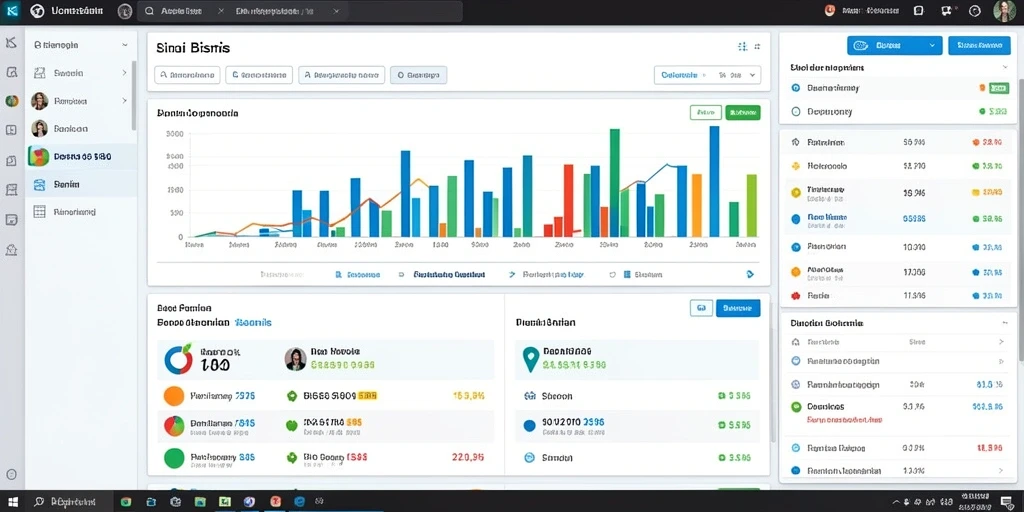1024x512 pixels.
Task: Click the teal logo icon in top-left corner
Action: point(11,11)
